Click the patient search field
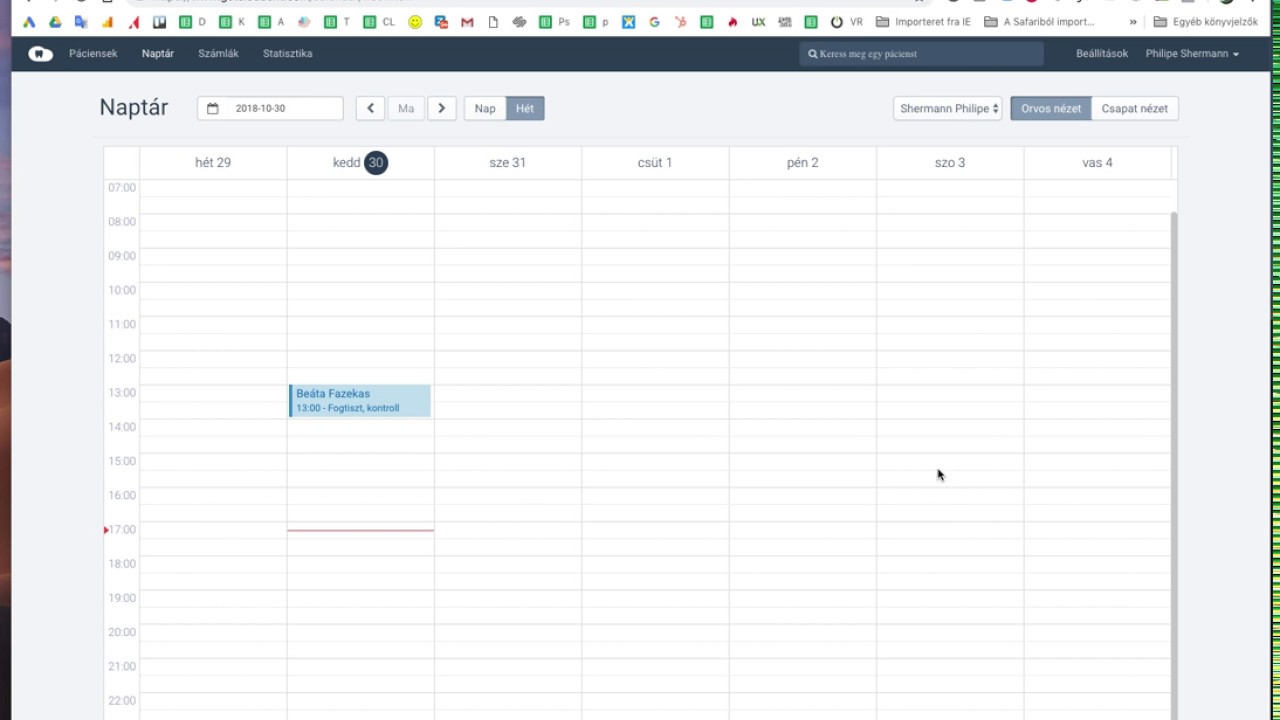 coord(921,54)
